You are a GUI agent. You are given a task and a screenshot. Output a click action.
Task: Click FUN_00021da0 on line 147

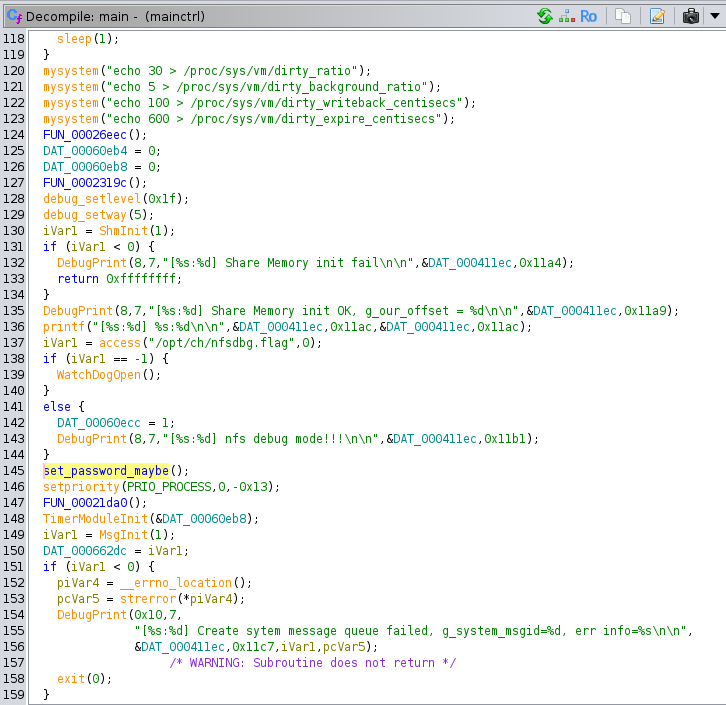pyautogui.click(x=85, y=503)
